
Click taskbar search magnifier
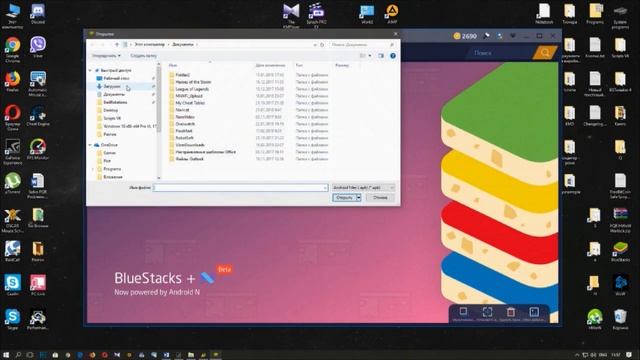click(x=18, y=355)
